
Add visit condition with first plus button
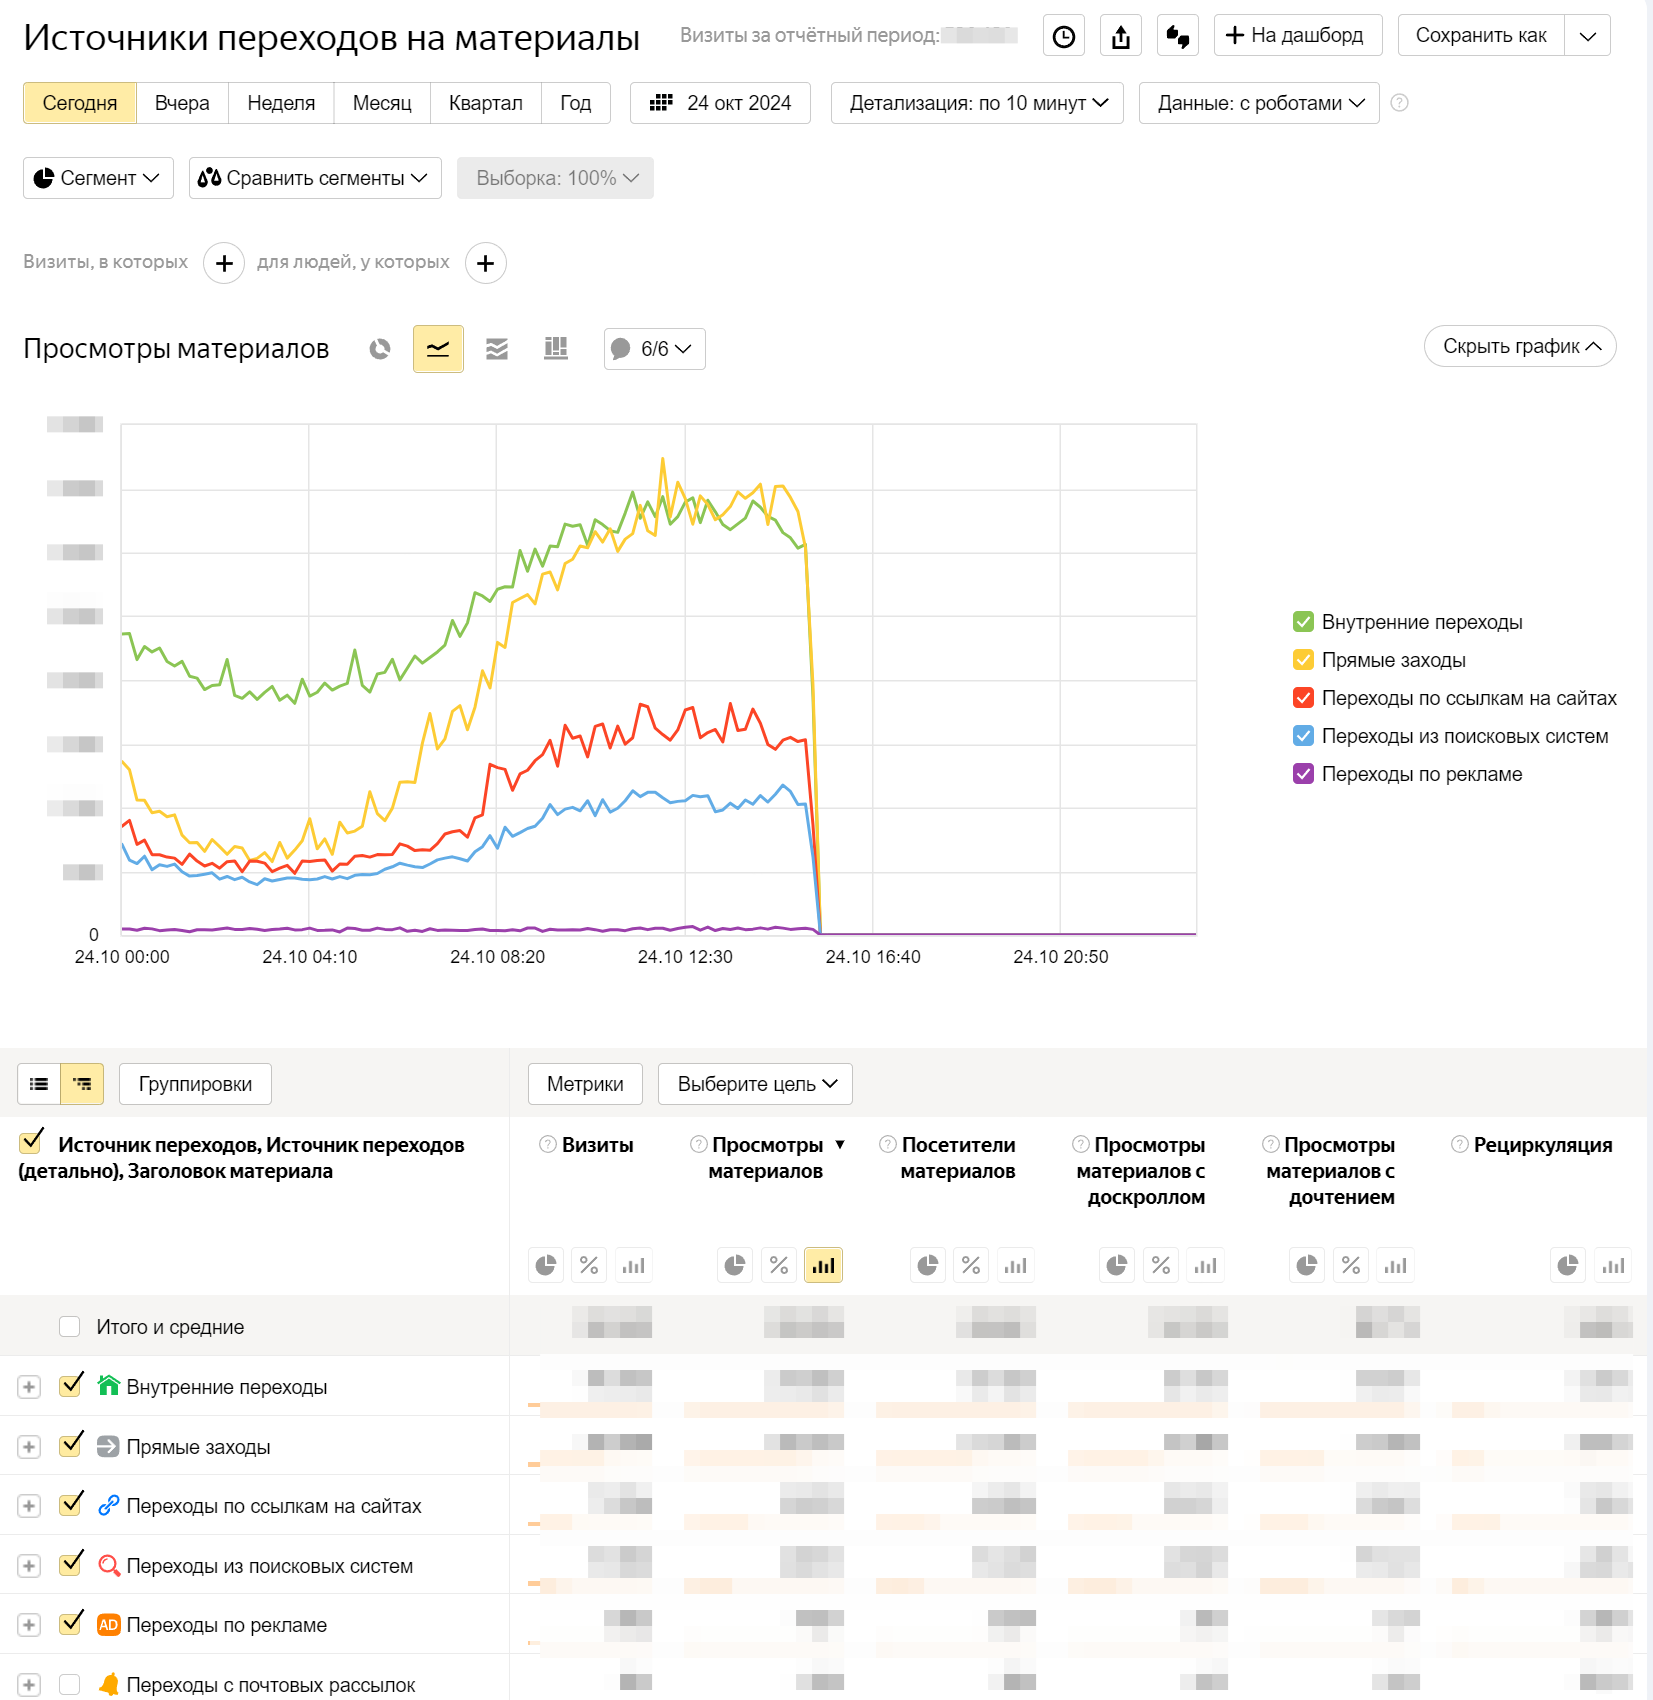[x=224, y=263]
